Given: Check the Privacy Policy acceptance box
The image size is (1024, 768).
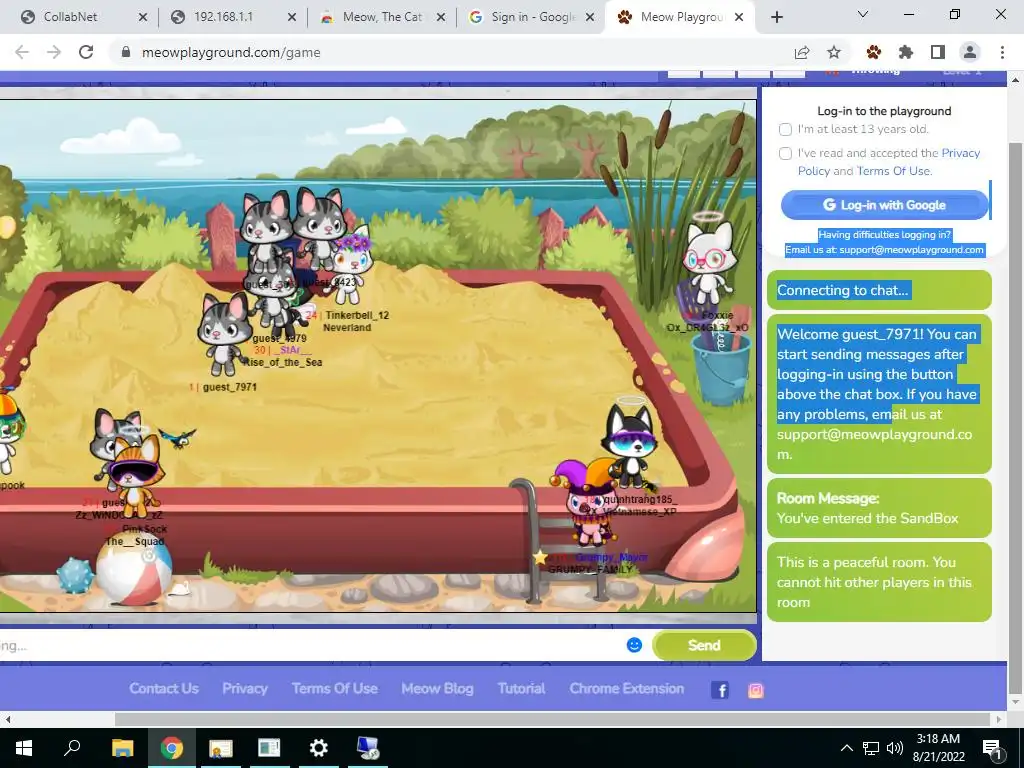Looking at the screenshot, I should [x=786, y=153].
